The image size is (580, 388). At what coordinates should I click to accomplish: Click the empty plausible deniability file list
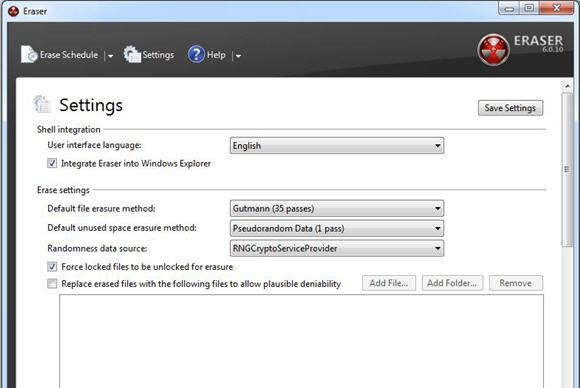pos(301,341)
